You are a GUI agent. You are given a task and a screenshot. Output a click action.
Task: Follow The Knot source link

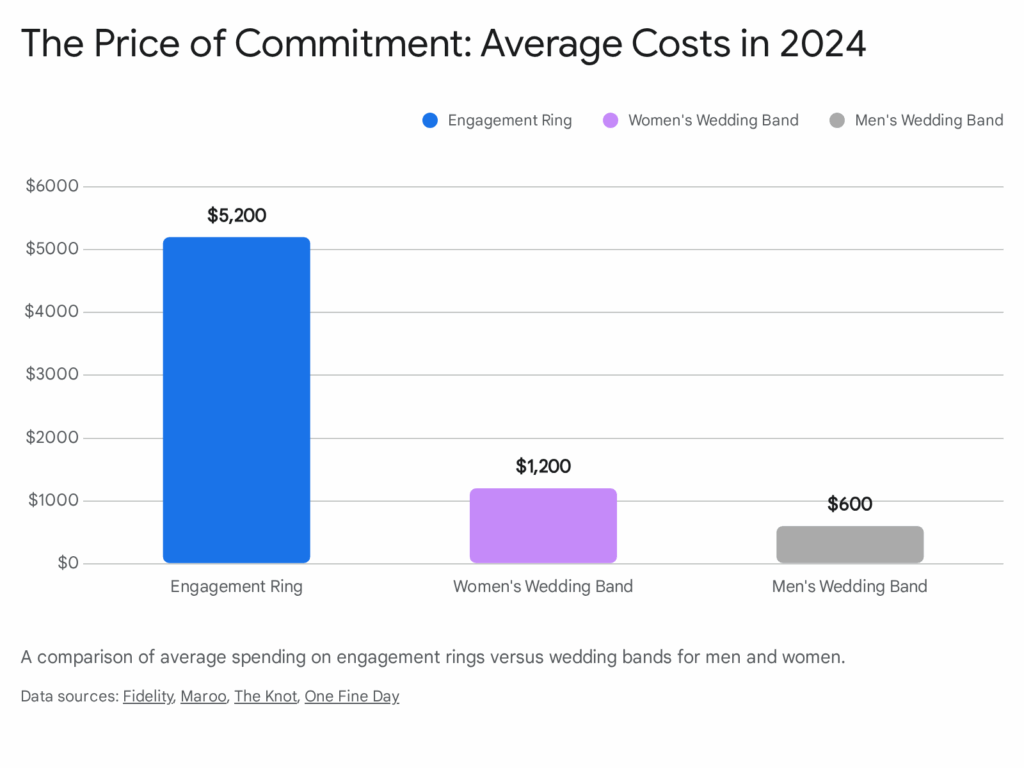pyautogui.click(x=265, y=697)
